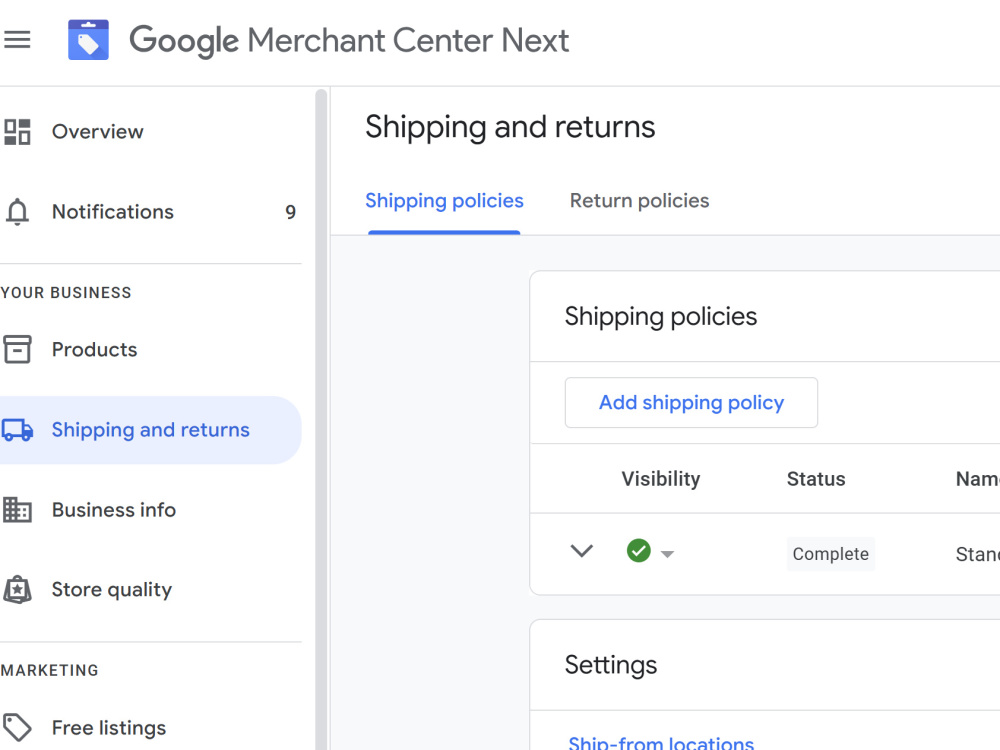The height and width of the screenshot is (750, 1000).
Task: Select the Shipping policies tab
Action: [x=444, y=201]
